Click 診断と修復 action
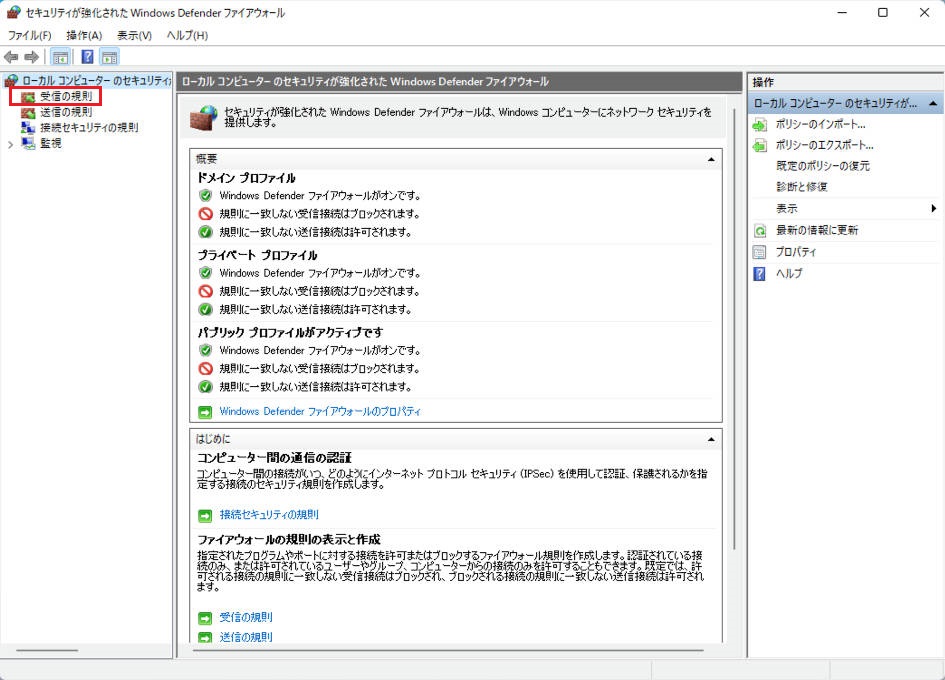 [x=802, y=187]
